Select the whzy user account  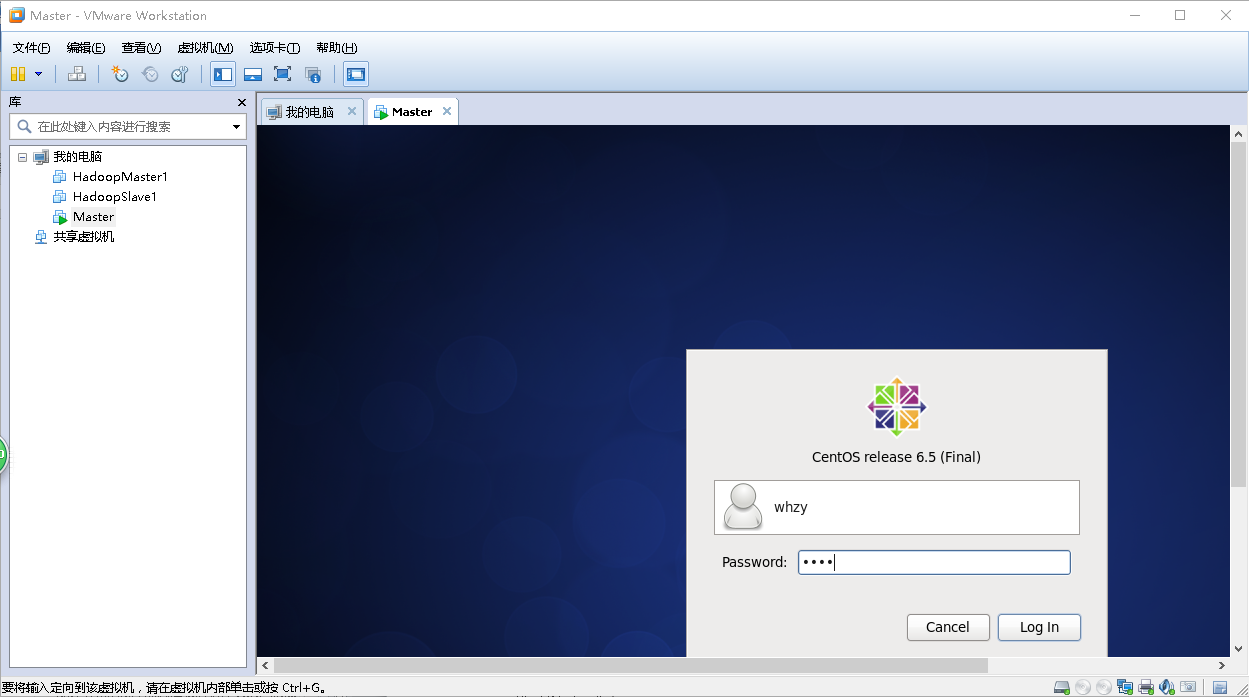(897, 507)
